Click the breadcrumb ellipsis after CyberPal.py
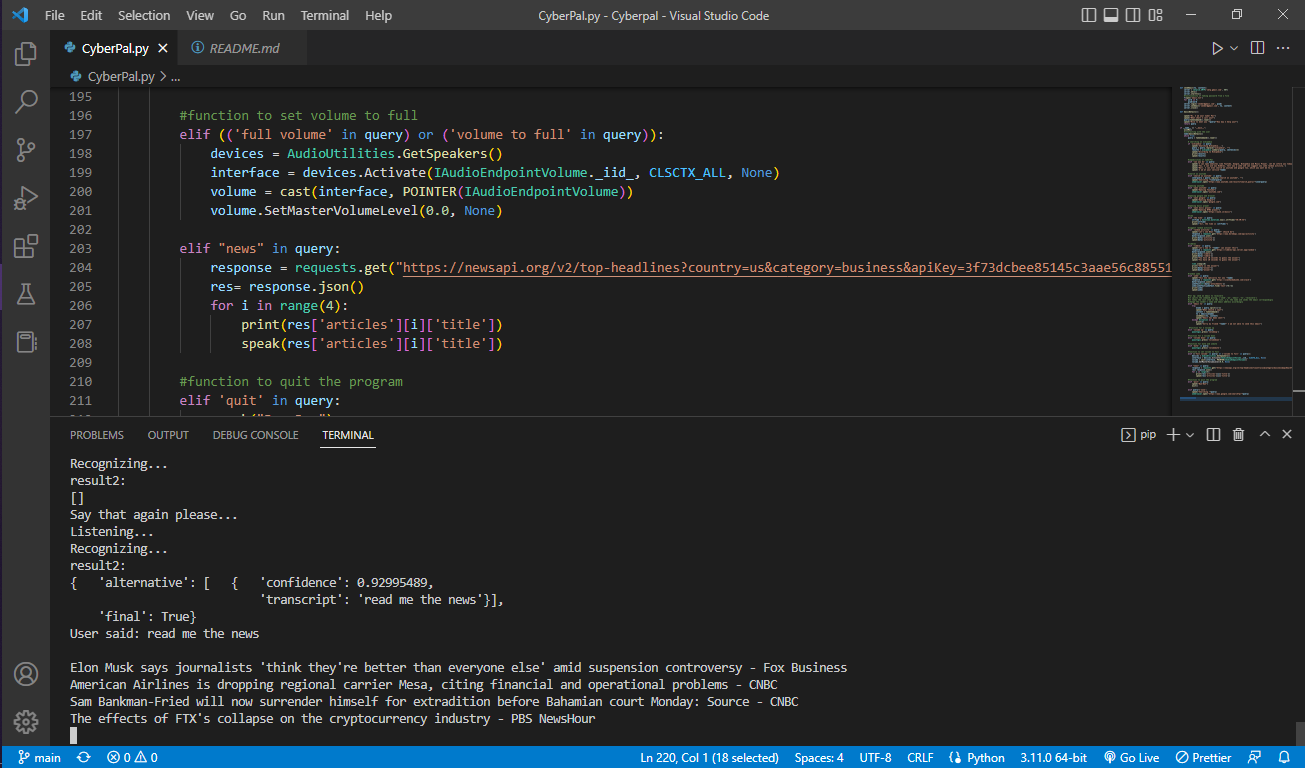The image size is (1305, 768). [175, 76]
